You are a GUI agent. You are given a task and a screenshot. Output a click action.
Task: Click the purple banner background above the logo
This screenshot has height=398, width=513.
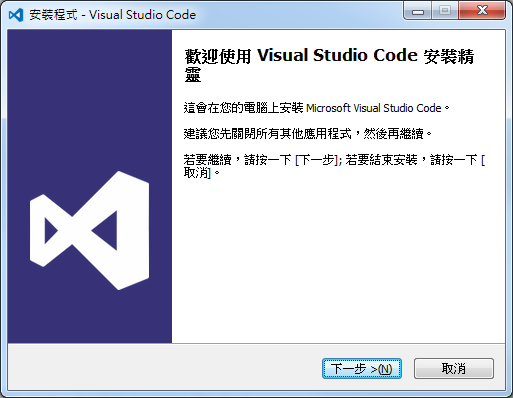[89, 100]
